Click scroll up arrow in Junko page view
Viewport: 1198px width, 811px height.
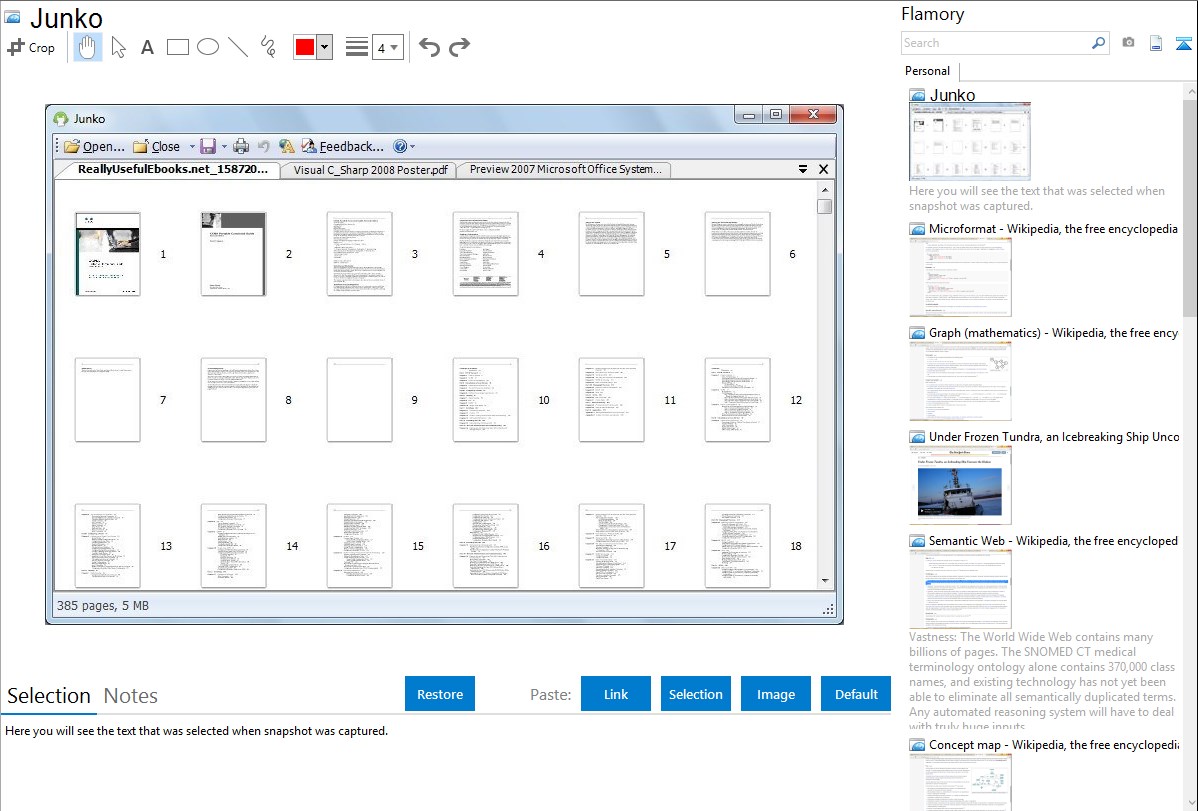tap(824, 189)
